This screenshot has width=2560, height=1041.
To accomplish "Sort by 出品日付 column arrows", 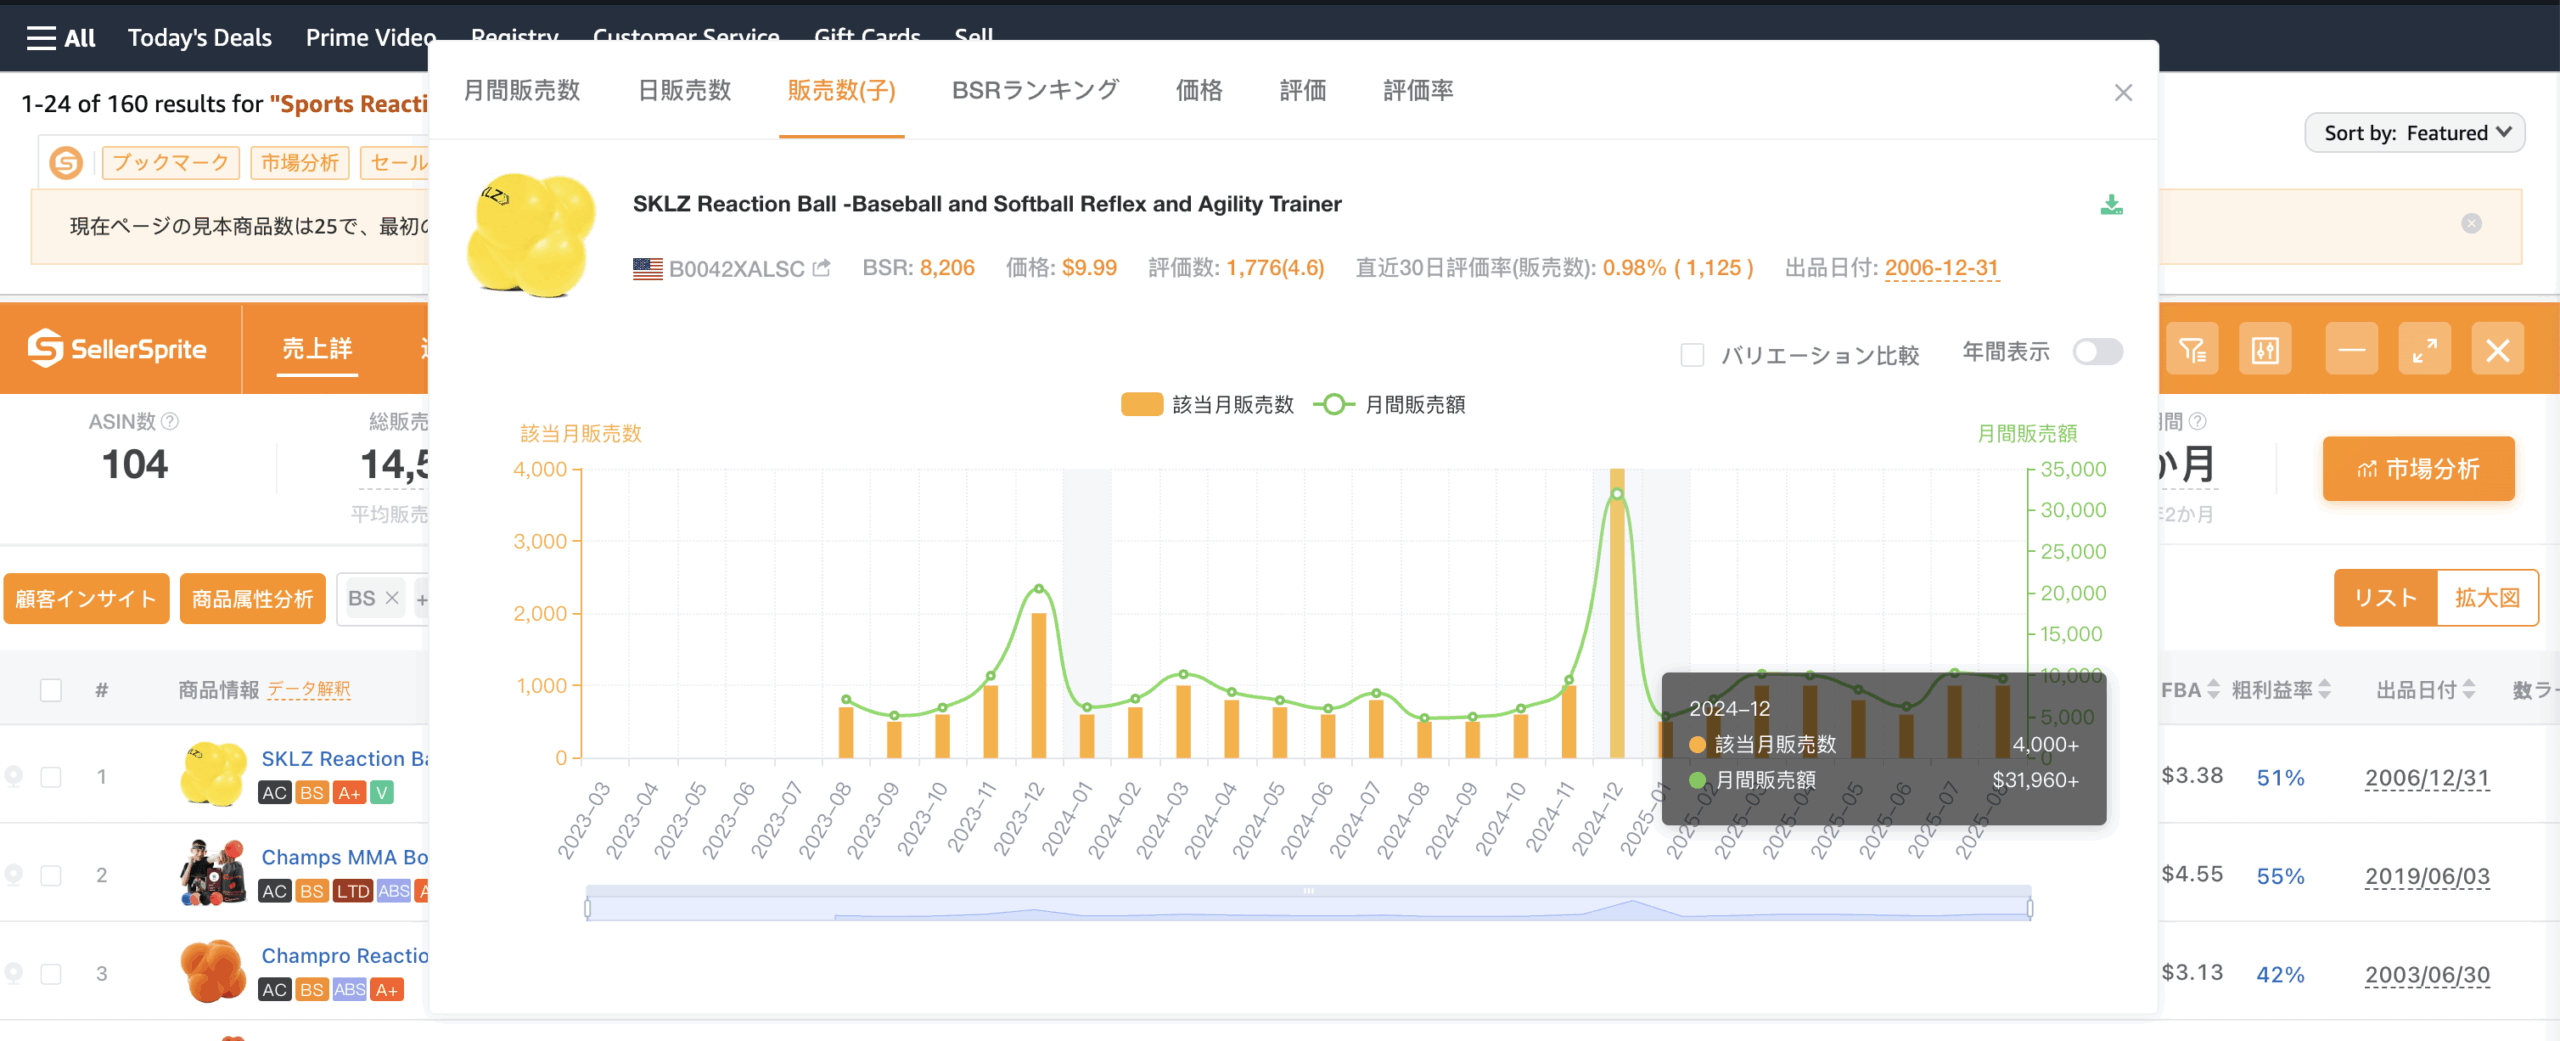I will (2469, 690).
